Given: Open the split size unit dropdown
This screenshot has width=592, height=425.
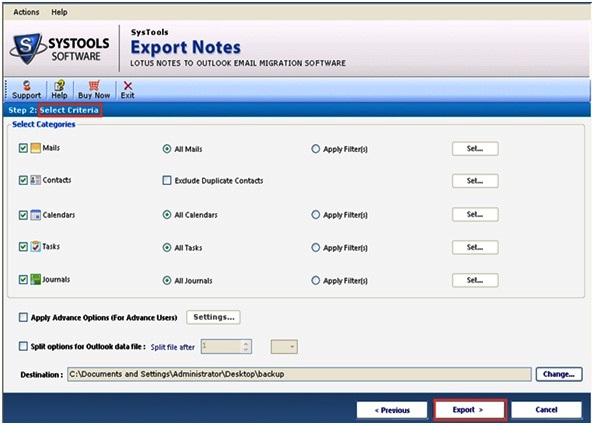Looking at the screenshot, I should [x=284, y=346].
